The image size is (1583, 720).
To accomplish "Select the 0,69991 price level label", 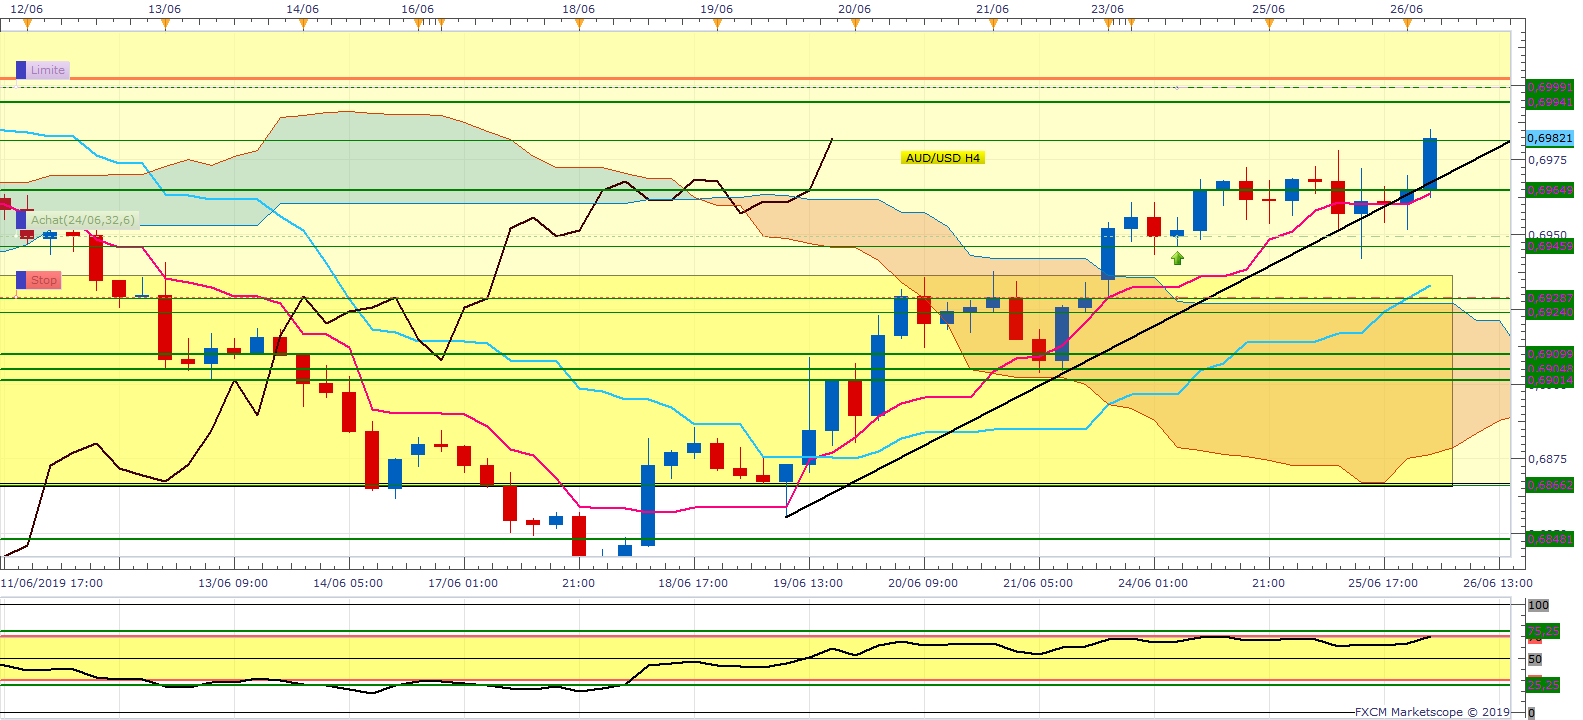I will pyautogui.click(x=1549, y=88).
